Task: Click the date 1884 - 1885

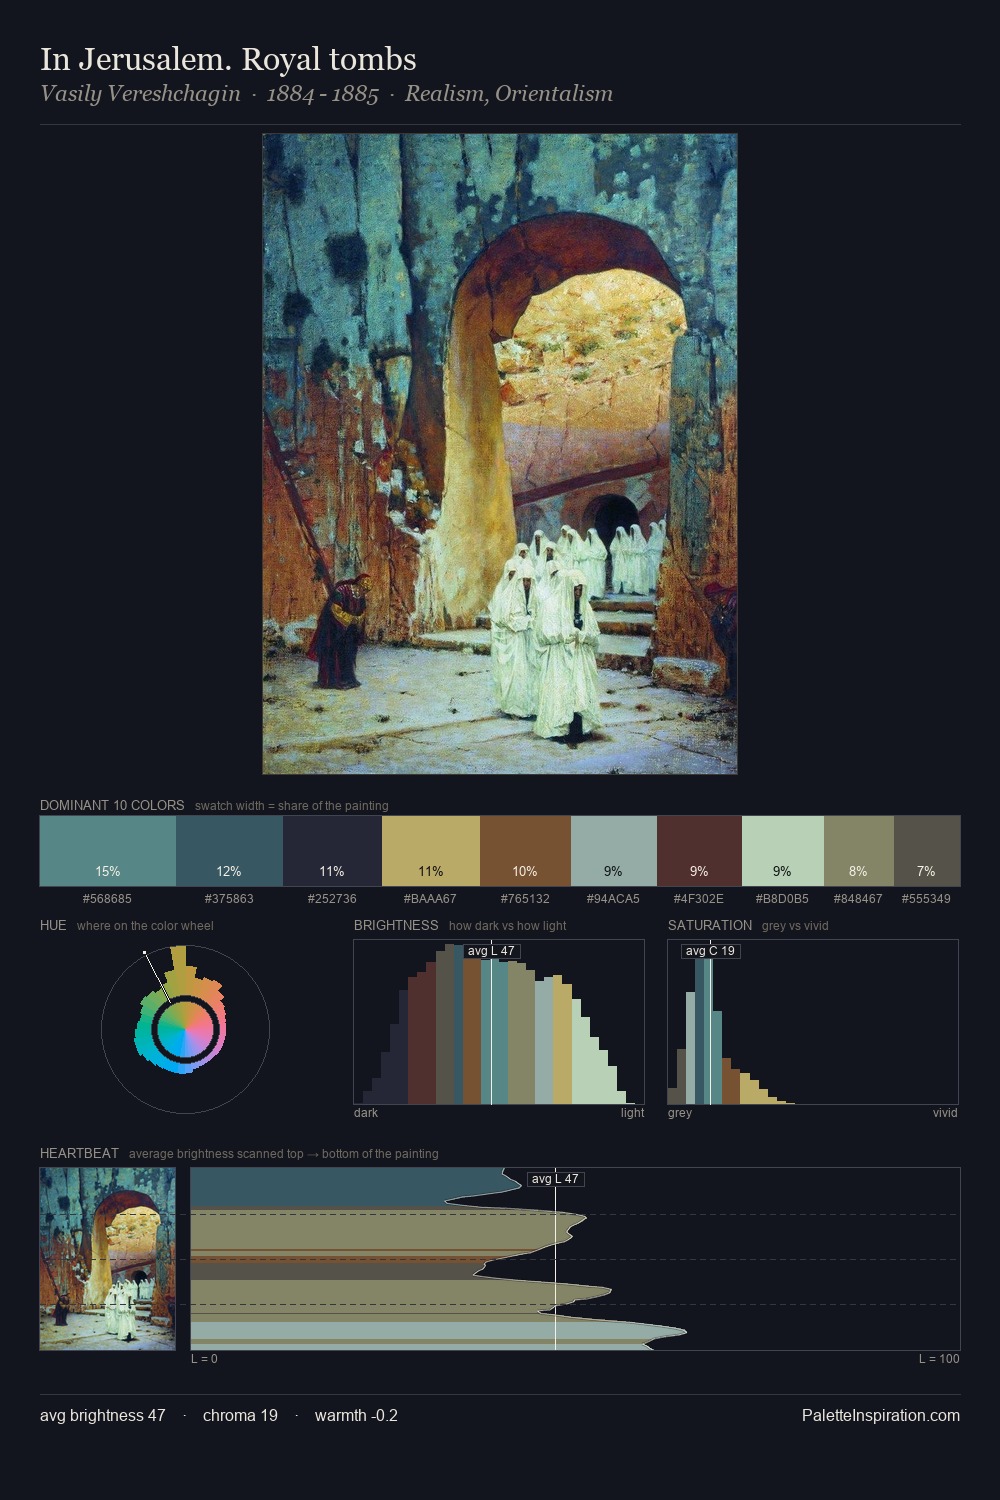Action: pyautogui.click(x=322, y=94)
